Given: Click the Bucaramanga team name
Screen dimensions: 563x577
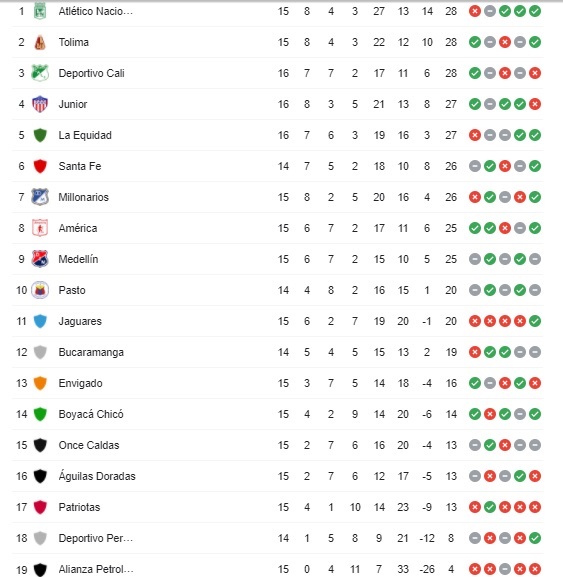Looking at the screenshot, I should pos(91,352).
